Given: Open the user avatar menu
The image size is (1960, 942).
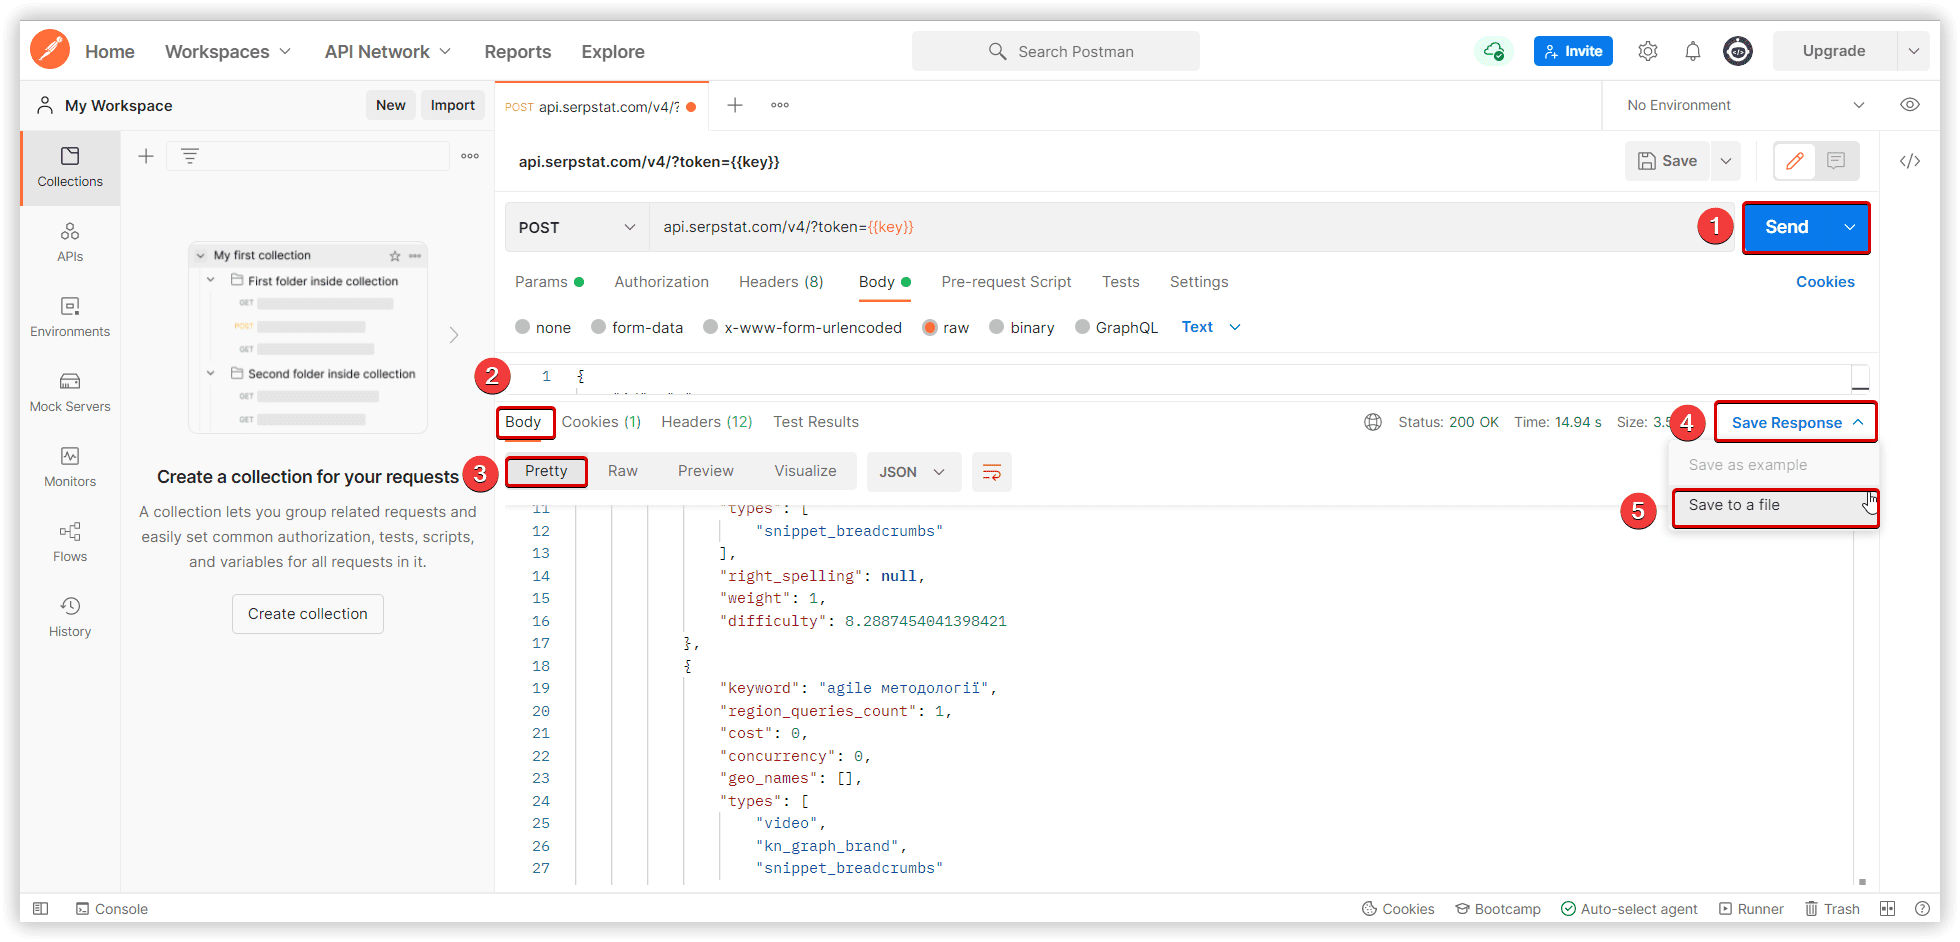Looking at the screenshot, I should click(1738, 51).
